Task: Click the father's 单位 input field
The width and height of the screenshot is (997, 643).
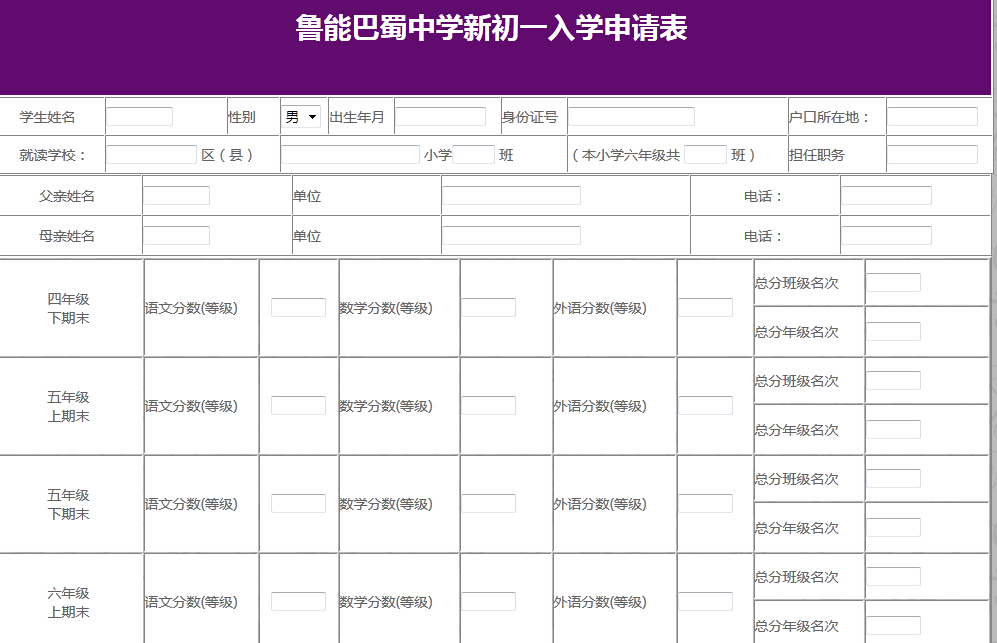Action: [x=511, y=196]
